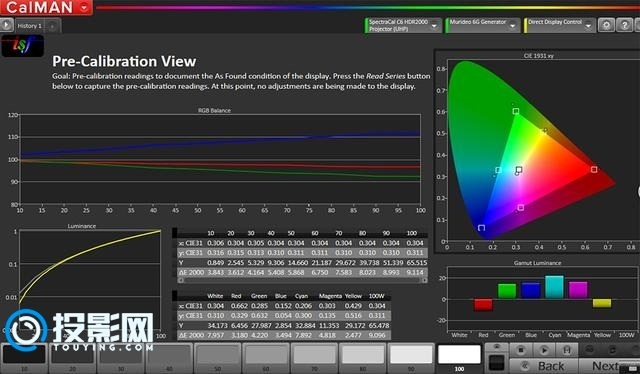Open help with the question mark icon
Viewport: 640px width, 374px height.
point(624,25)
